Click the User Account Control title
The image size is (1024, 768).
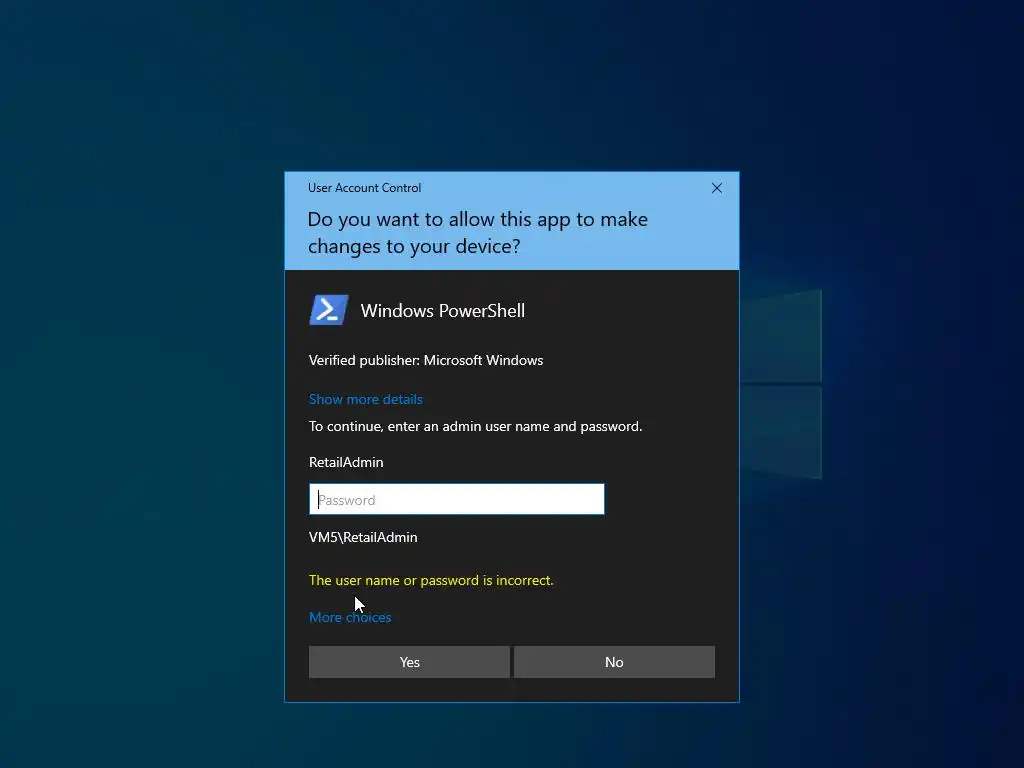[x=364, y=188]
